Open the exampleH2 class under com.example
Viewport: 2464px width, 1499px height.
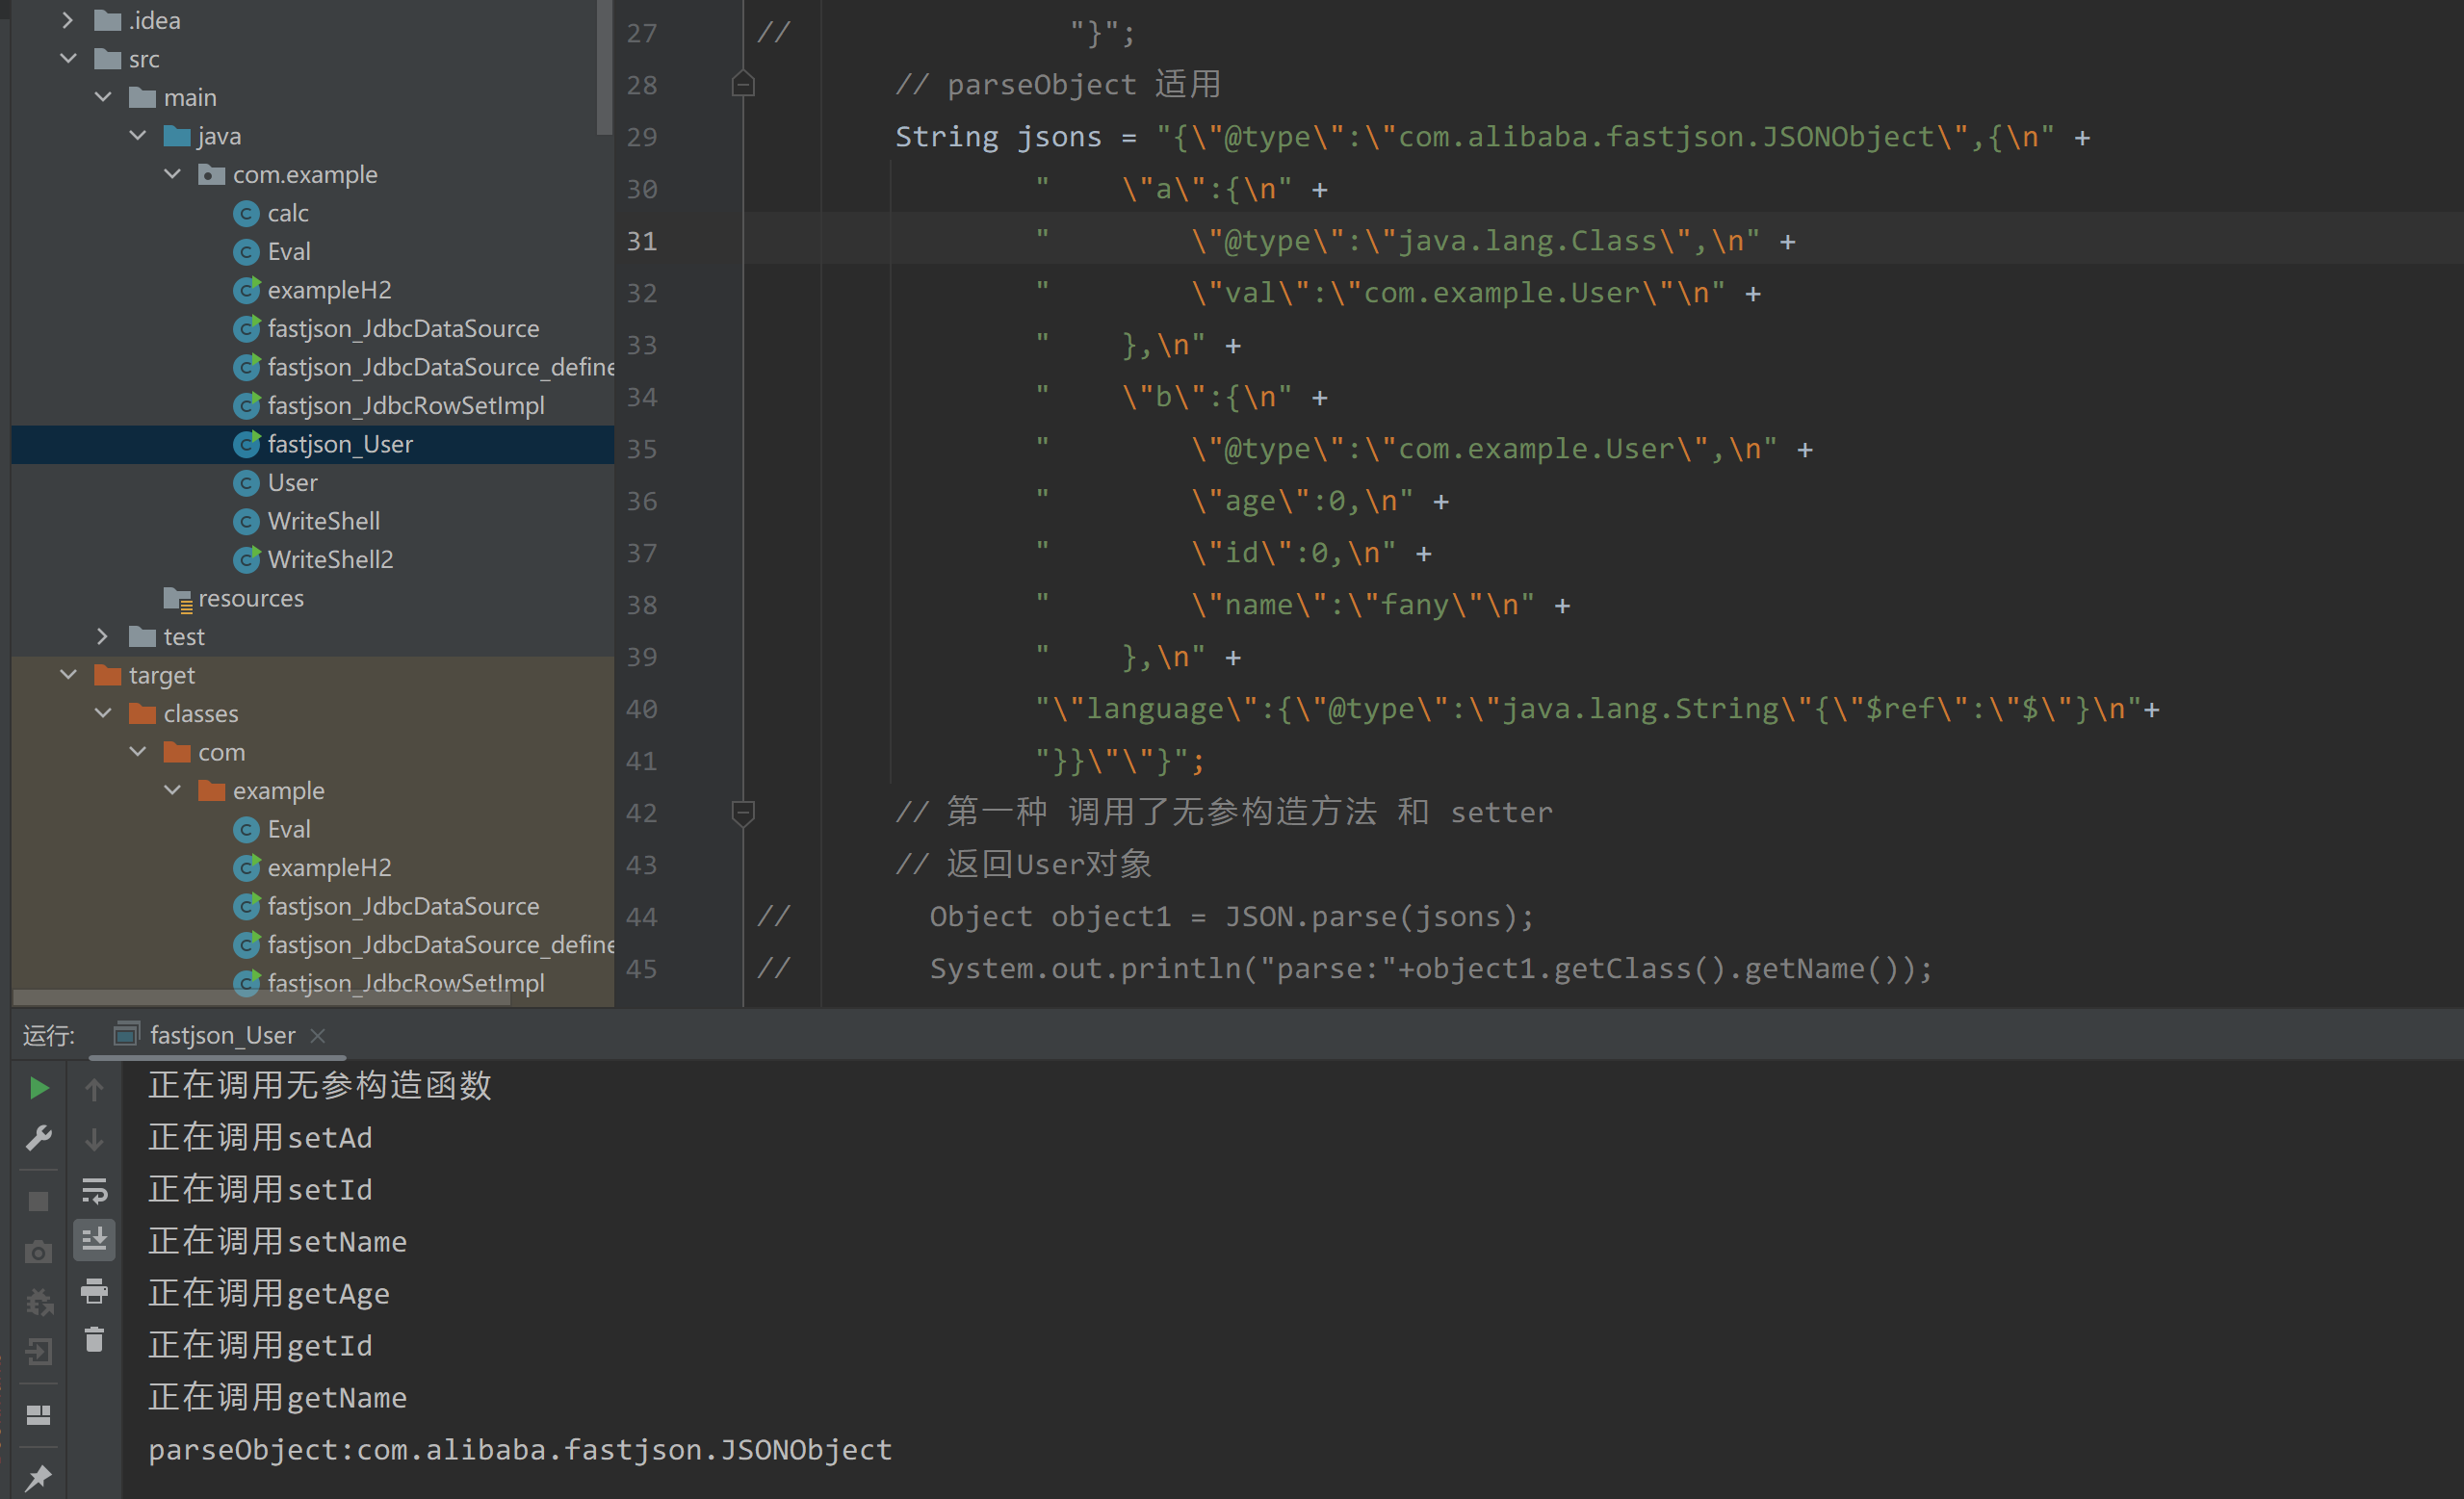click(329, 290)
